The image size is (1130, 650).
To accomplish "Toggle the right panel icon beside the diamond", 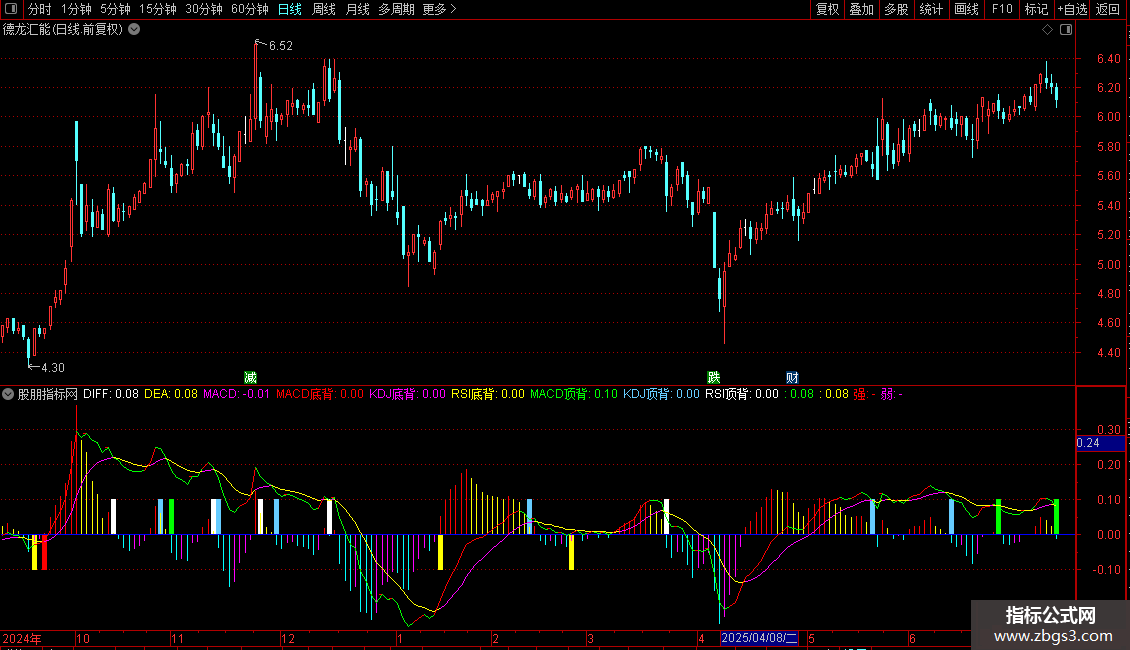I will tap(1066, 30).
